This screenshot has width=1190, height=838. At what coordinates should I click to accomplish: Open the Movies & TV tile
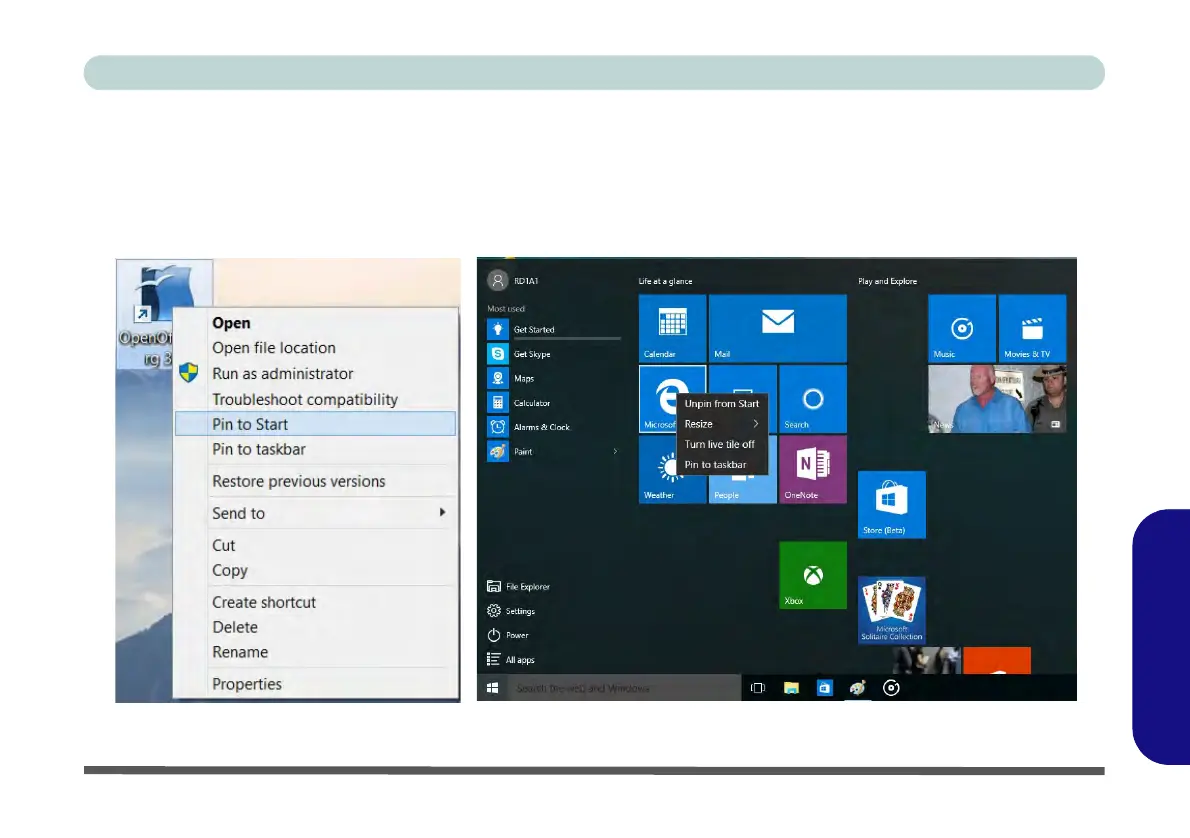point(1032,328)
